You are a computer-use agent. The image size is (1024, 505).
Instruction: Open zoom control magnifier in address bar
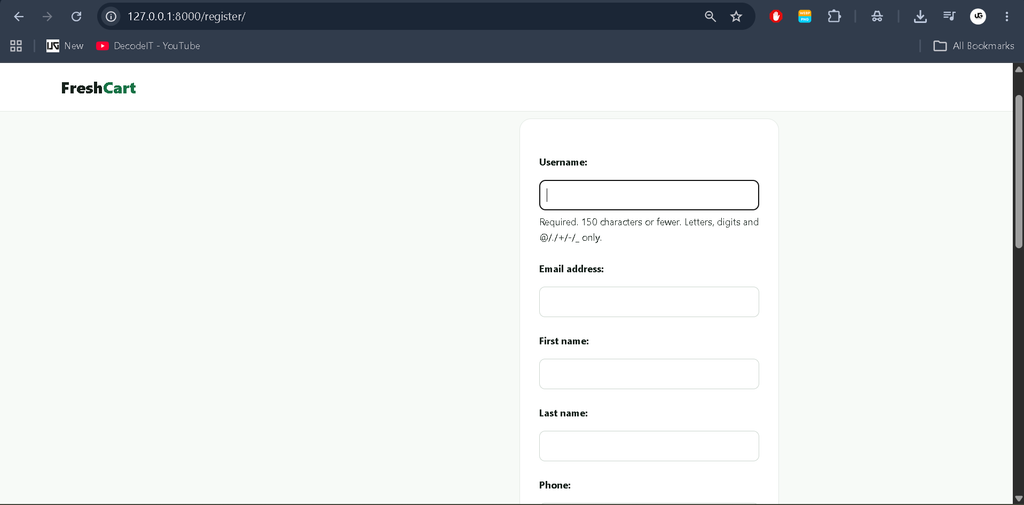click(711, 16)
